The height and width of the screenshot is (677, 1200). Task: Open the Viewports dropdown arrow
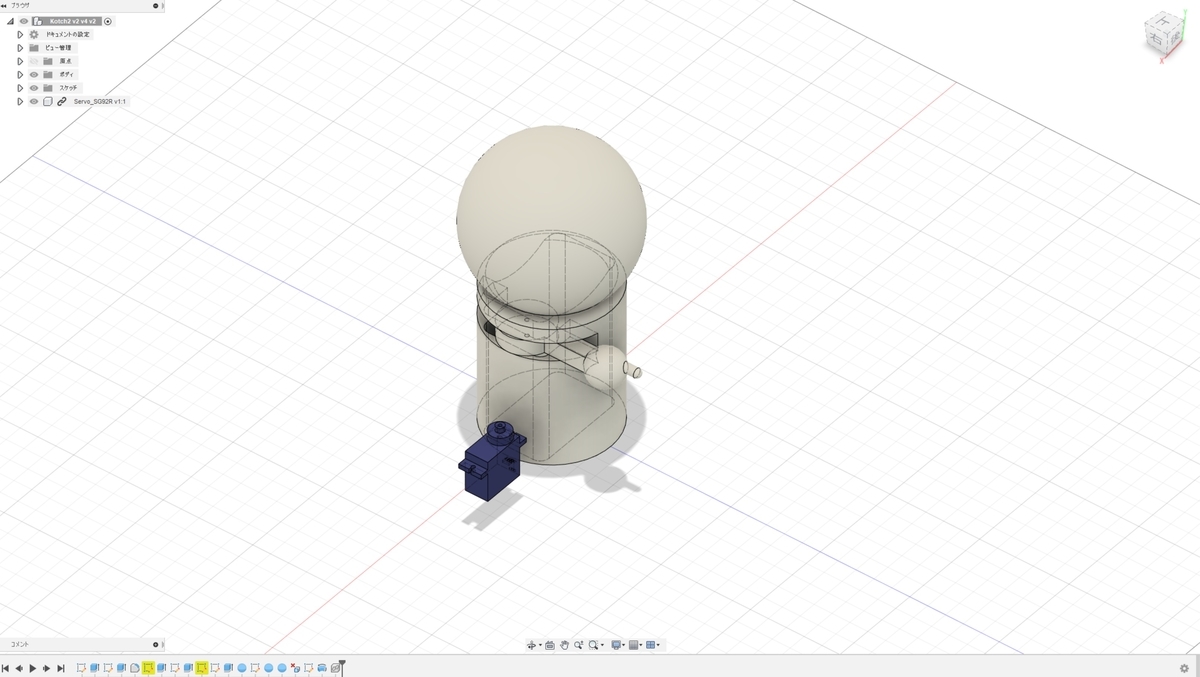coord(658,645)
